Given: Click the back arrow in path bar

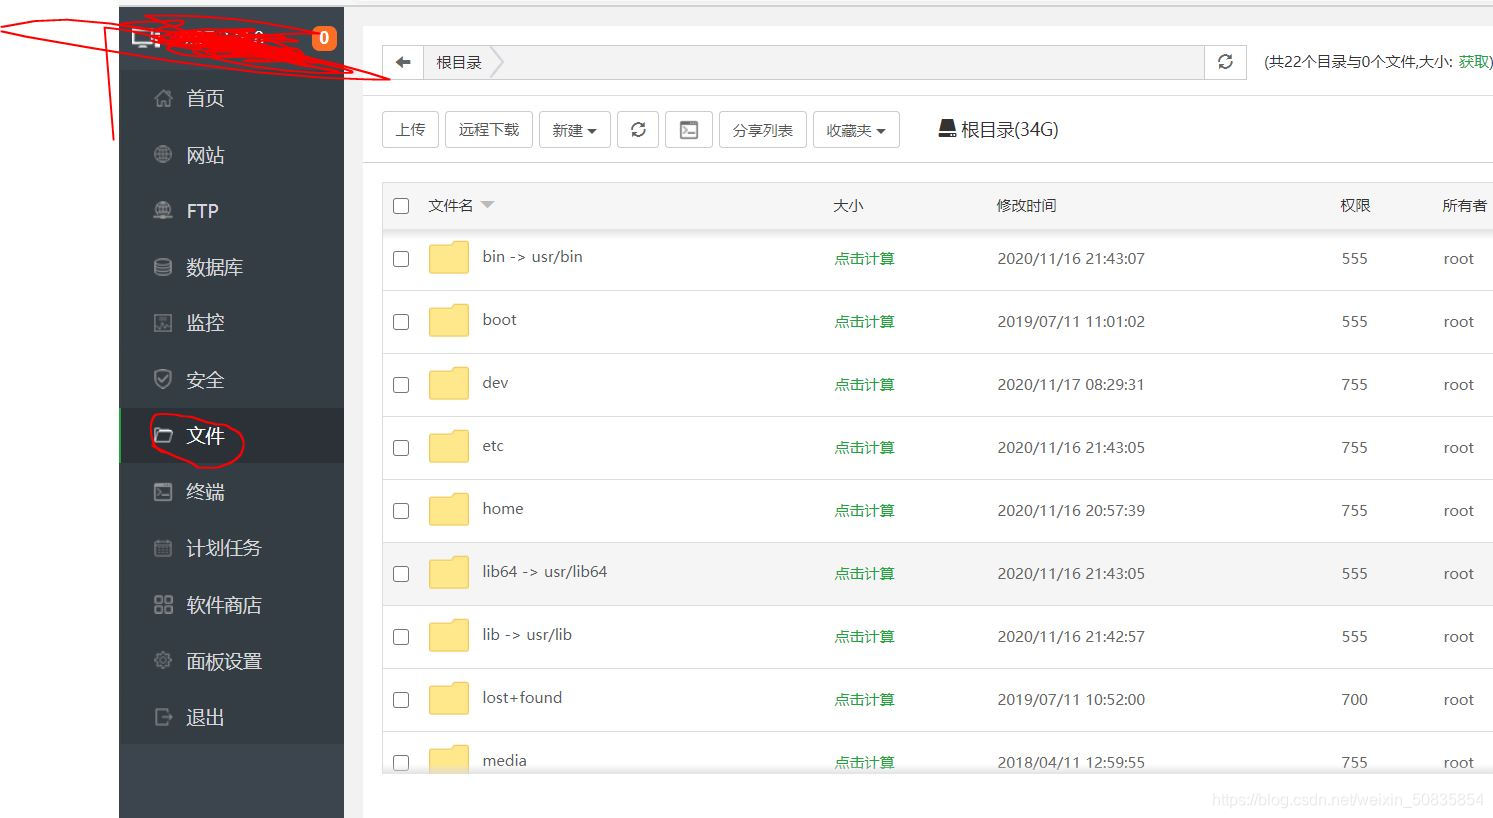Looking at the screenshot, I should click(403, 62).
